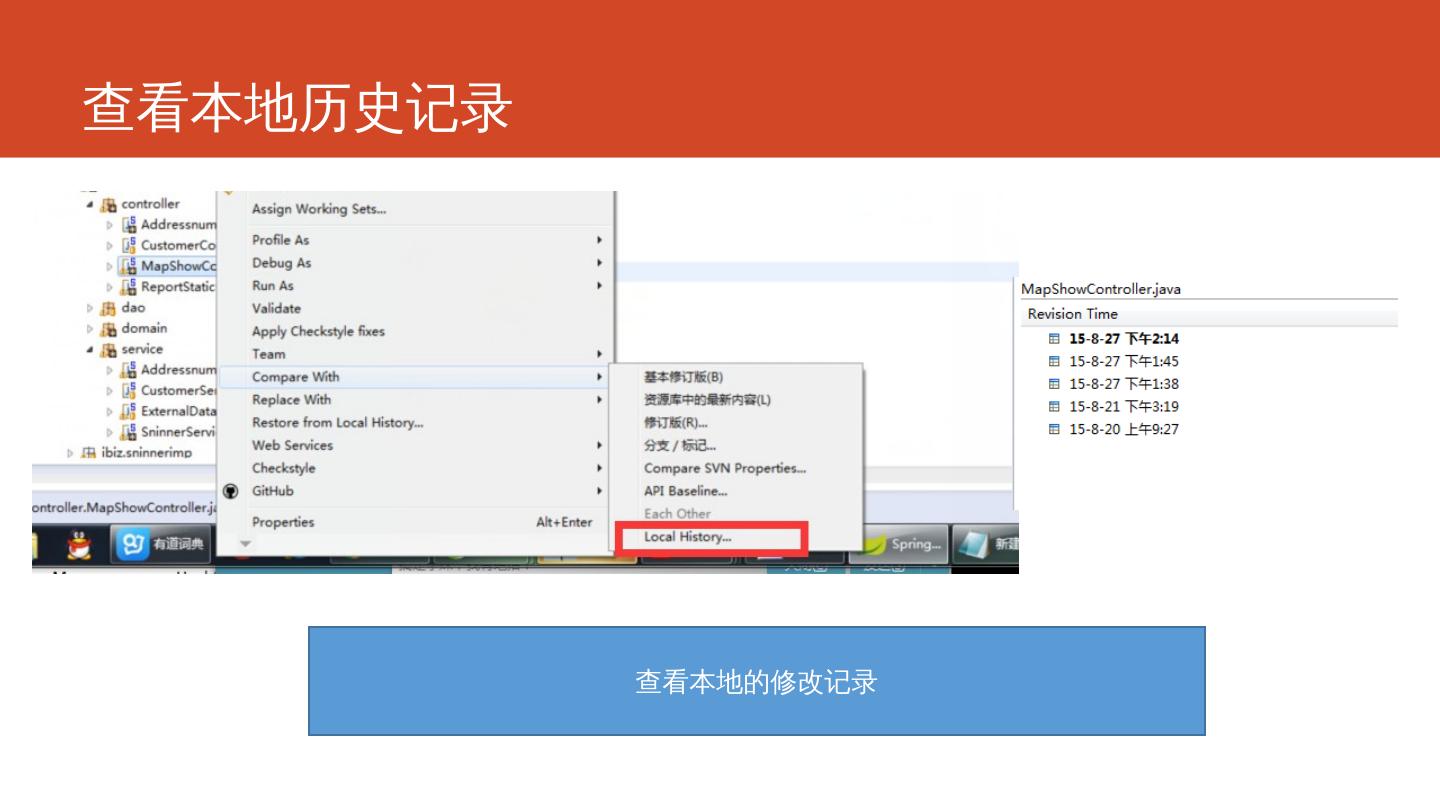Click the service package icon
This screenshot has width=1440, height=810.
click(x=108, y=350)
